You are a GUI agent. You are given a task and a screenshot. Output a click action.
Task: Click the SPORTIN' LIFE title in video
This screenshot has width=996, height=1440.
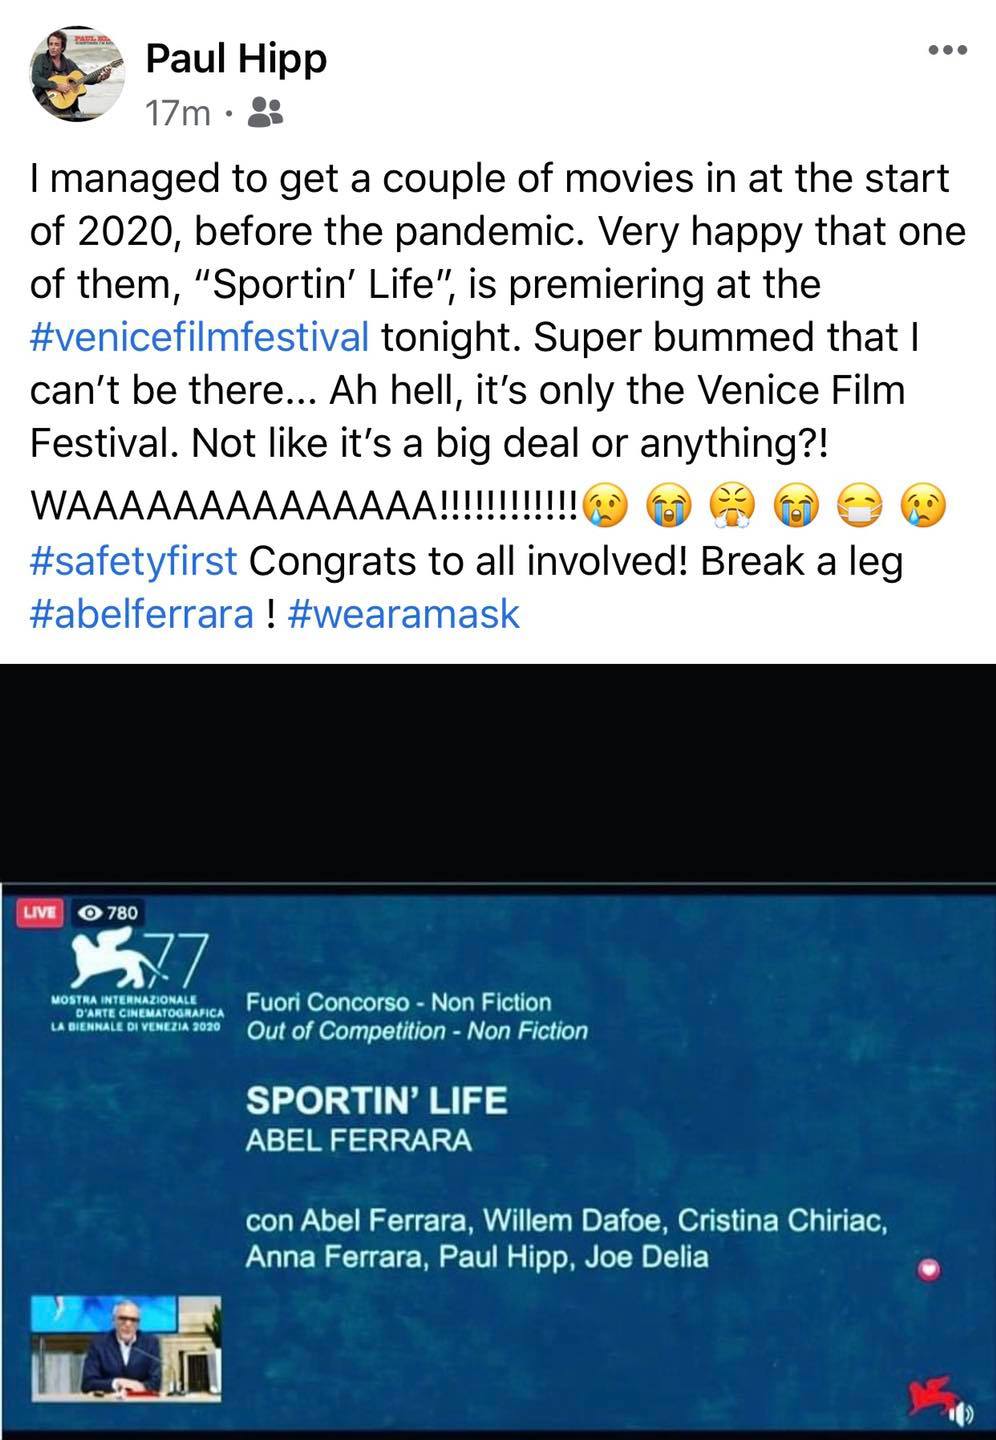coord(377,1101)
